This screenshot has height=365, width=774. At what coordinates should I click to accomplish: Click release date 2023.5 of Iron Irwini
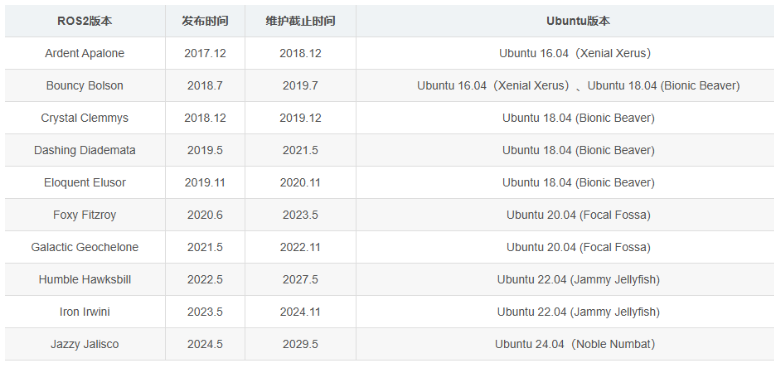click(205, 312)
